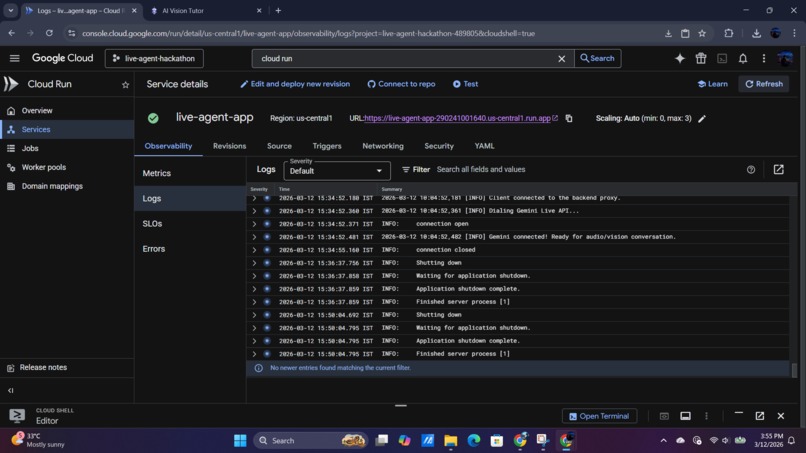Switch to the Triggers tab

click(x=327, y=146)
